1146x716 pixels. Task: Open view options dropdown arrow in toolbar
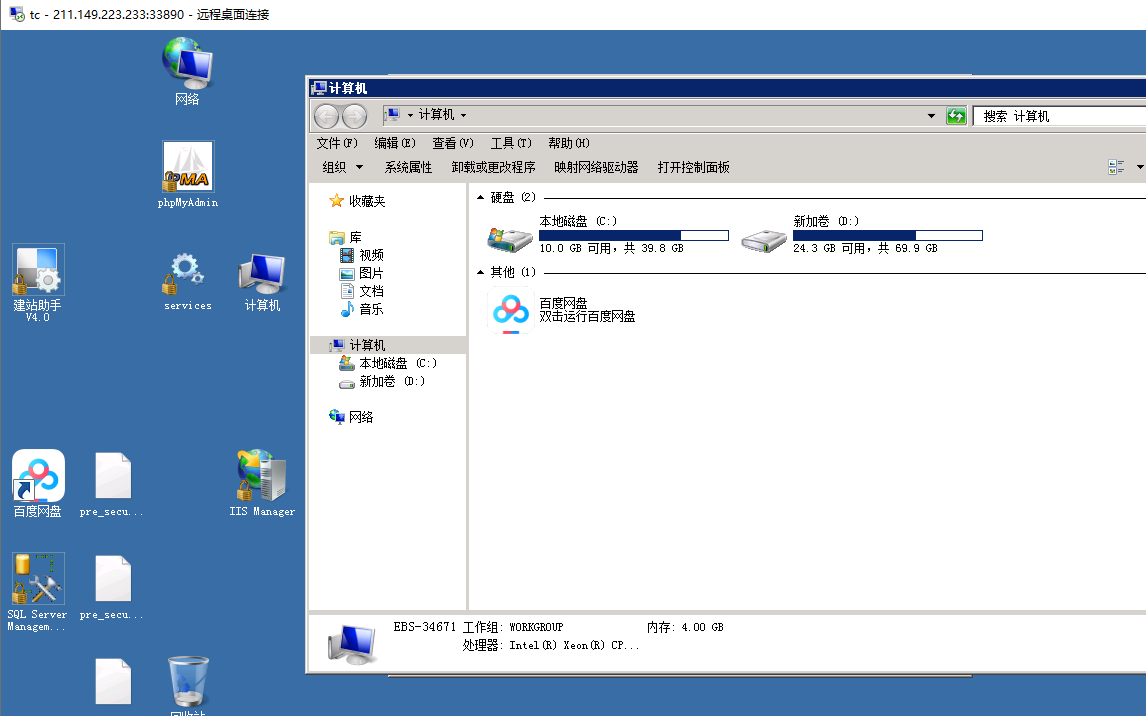click(x=1139, y=167)
